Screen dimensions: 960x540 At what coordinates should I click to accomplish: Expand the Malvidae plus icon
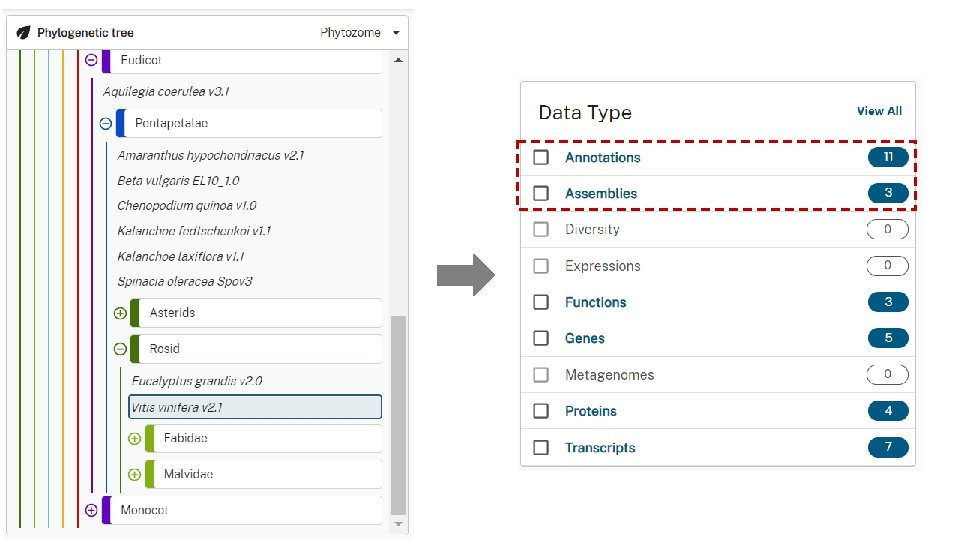tap(134, 474)
